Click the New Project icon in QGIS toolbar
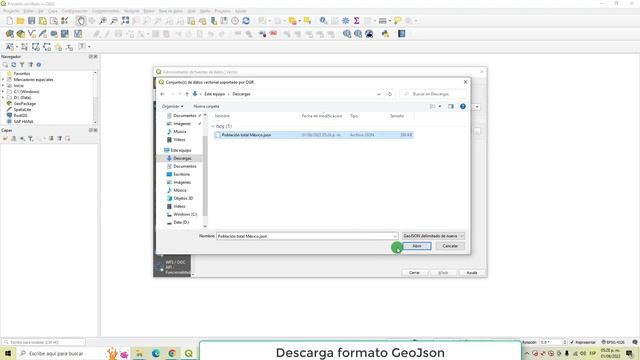Screen dimensions: 640x360 click(9, 21)
